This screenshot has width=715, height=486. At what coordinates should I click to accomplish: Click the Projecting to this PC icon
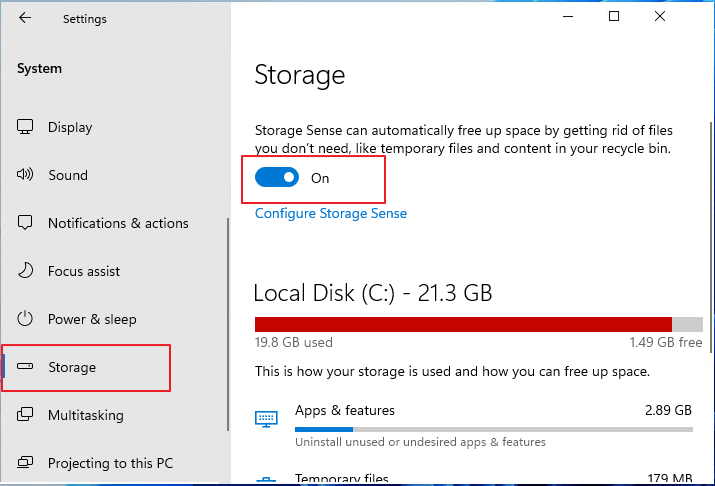pos(26,463)
